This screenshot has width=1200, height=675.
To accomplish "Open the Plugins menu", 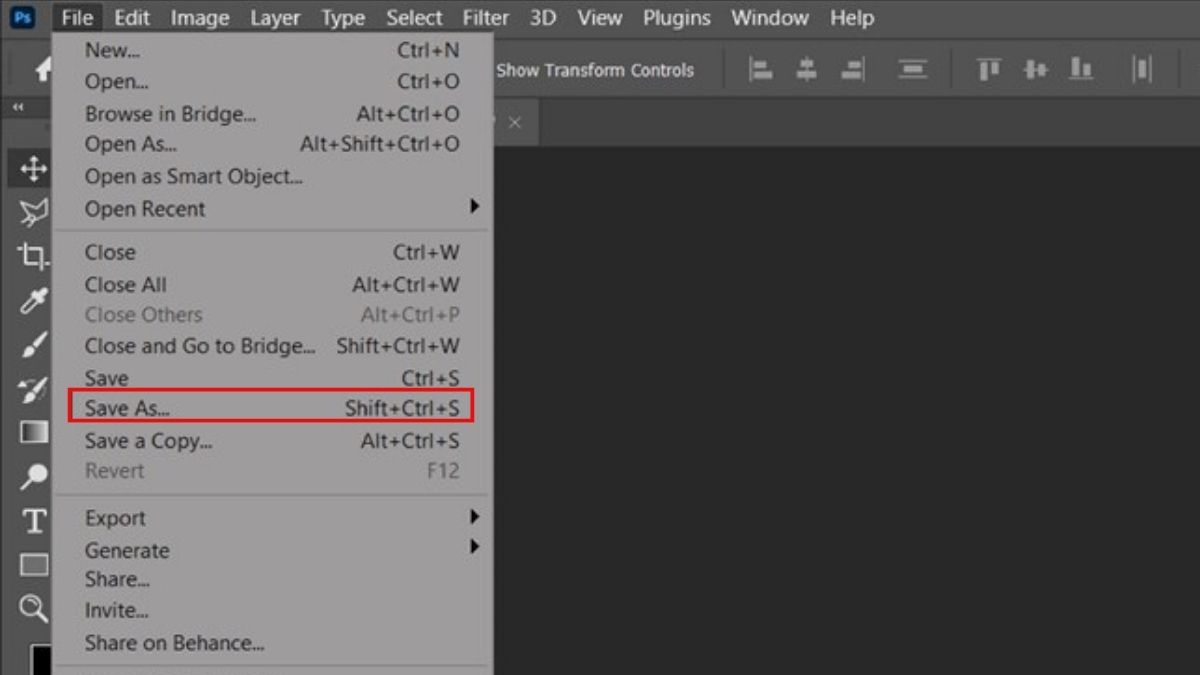I will [677, 17].
